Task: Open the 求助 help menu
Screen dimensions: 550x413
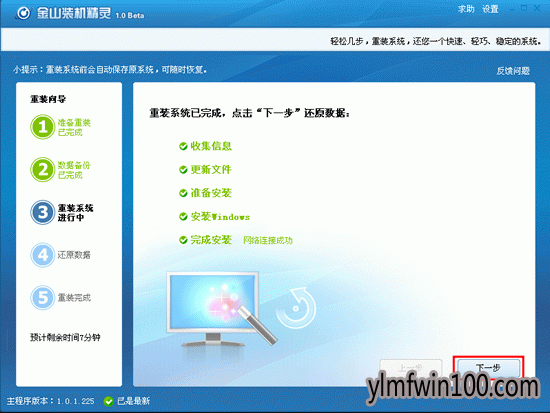Action: click(466, 9)
